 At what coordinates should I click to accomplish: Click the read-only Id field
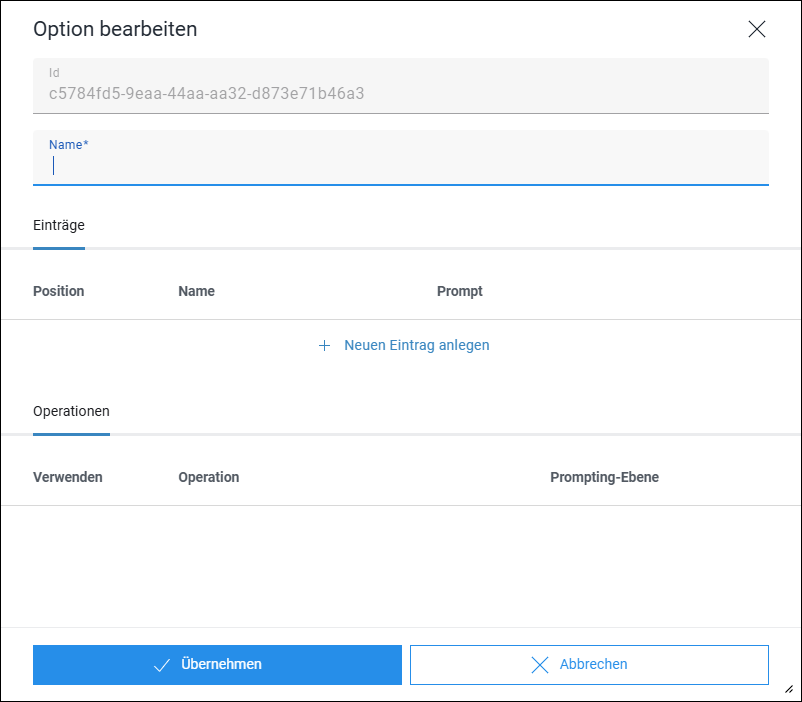point(400,86)
